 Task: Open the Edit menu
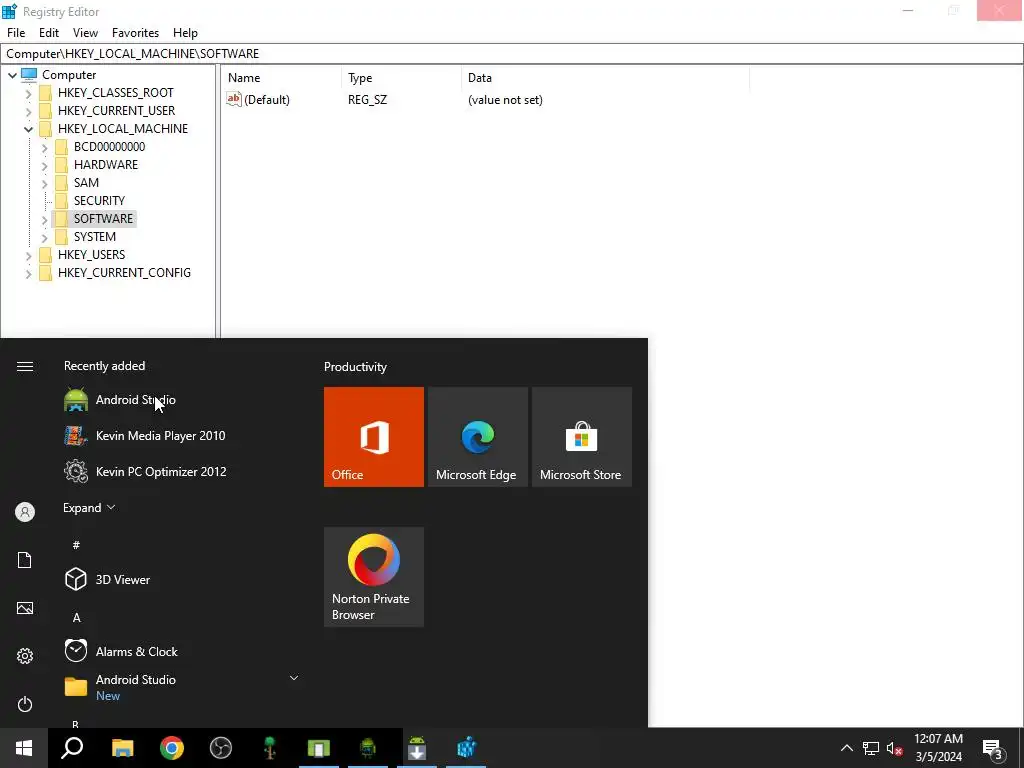tap(49, 33)
